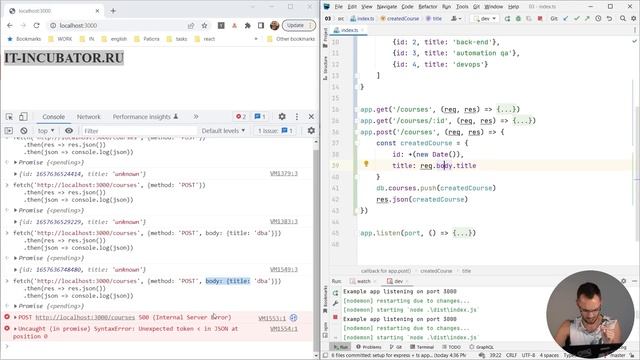Open the Chrome extensions puzzle icon
The height and width of the screenshot is (360, 640).
(x=247, y=25)
